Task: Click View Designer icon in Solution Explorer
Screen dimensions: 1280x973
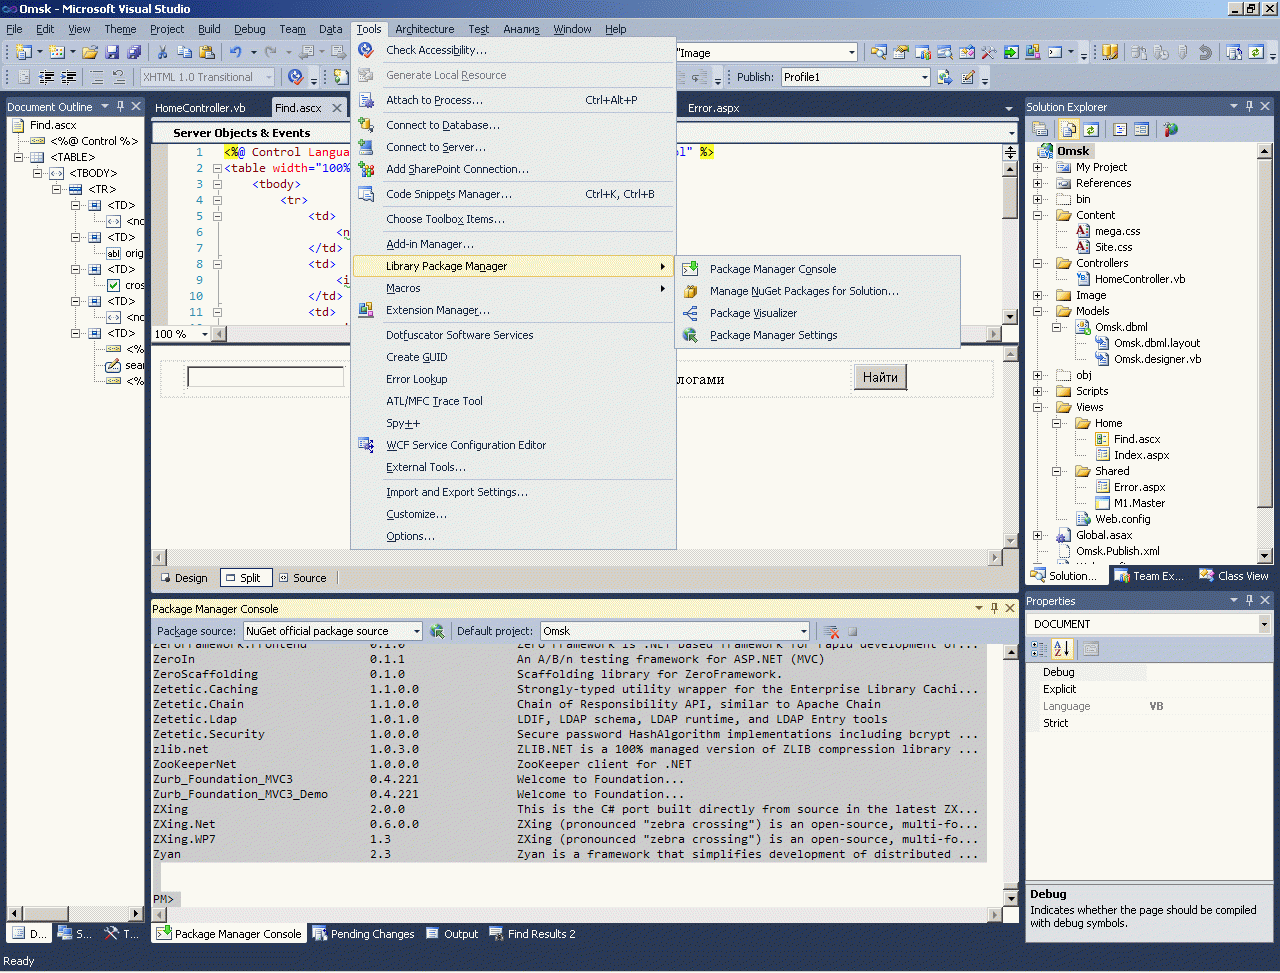Action: click(x=1141, y=129)
